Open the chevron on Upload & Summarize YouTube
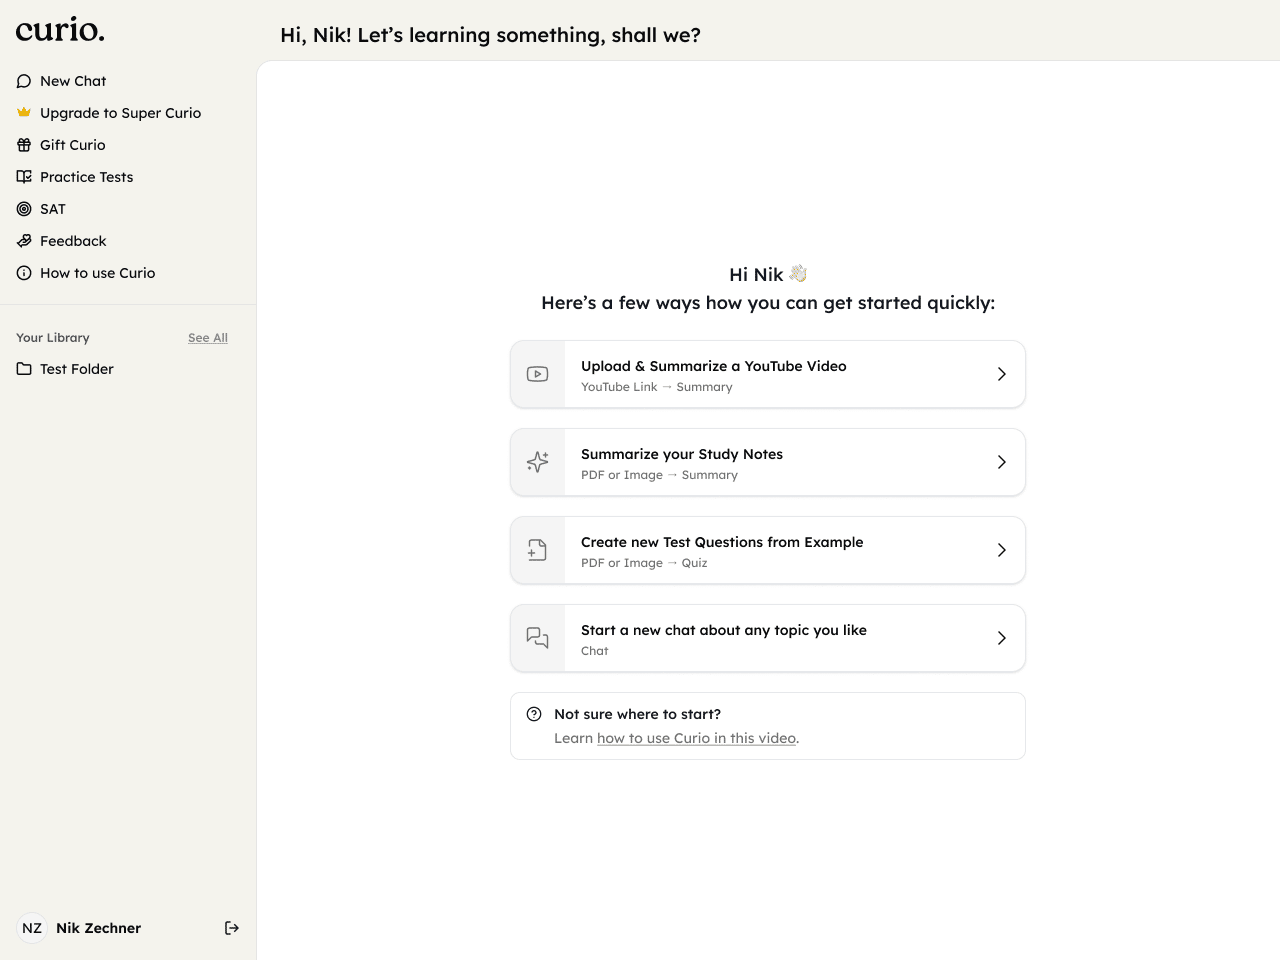Screen dimensions: 1280x960 [x=1001, y=374]
